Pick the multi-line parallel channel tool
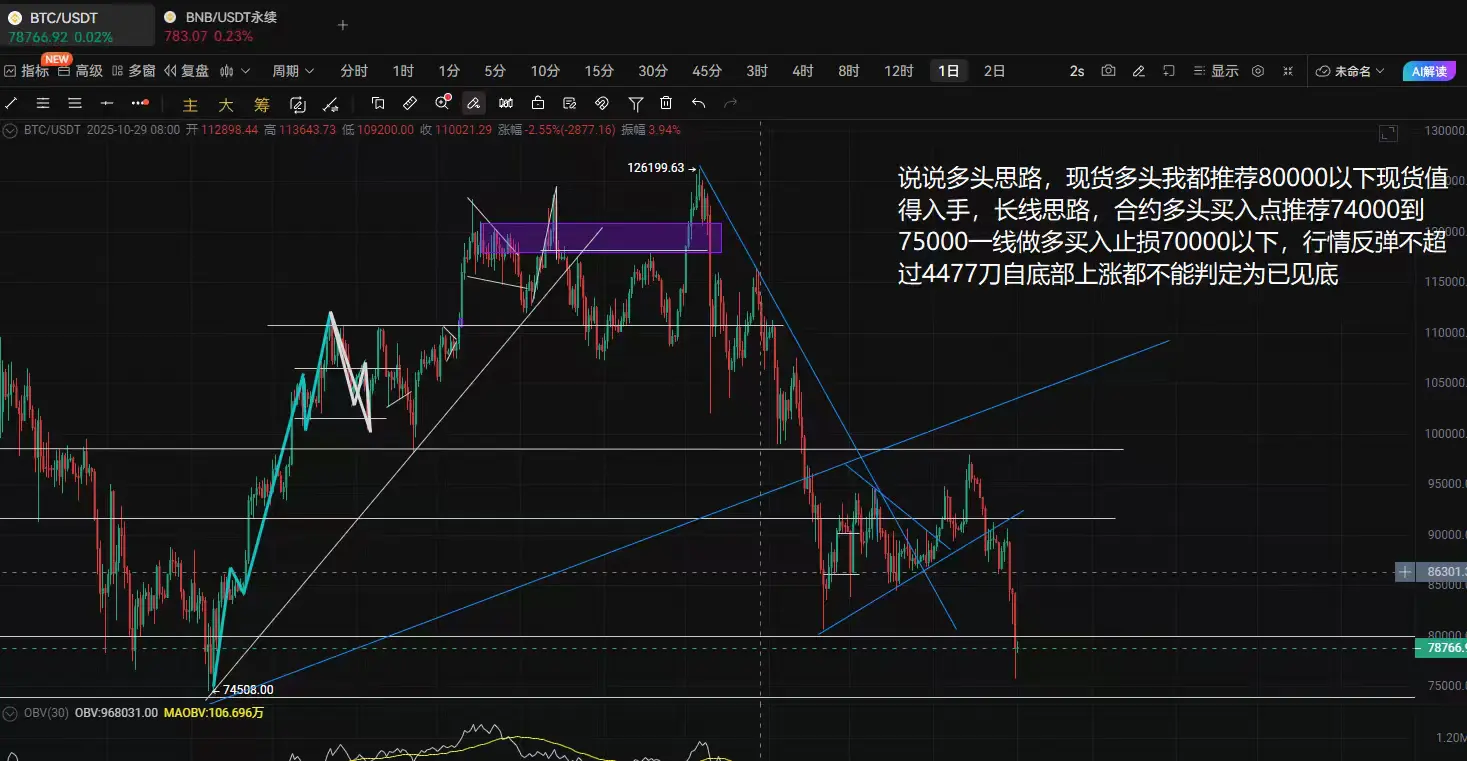The width and height of the screenshot is (1467, 761). (x=43, y=103)
